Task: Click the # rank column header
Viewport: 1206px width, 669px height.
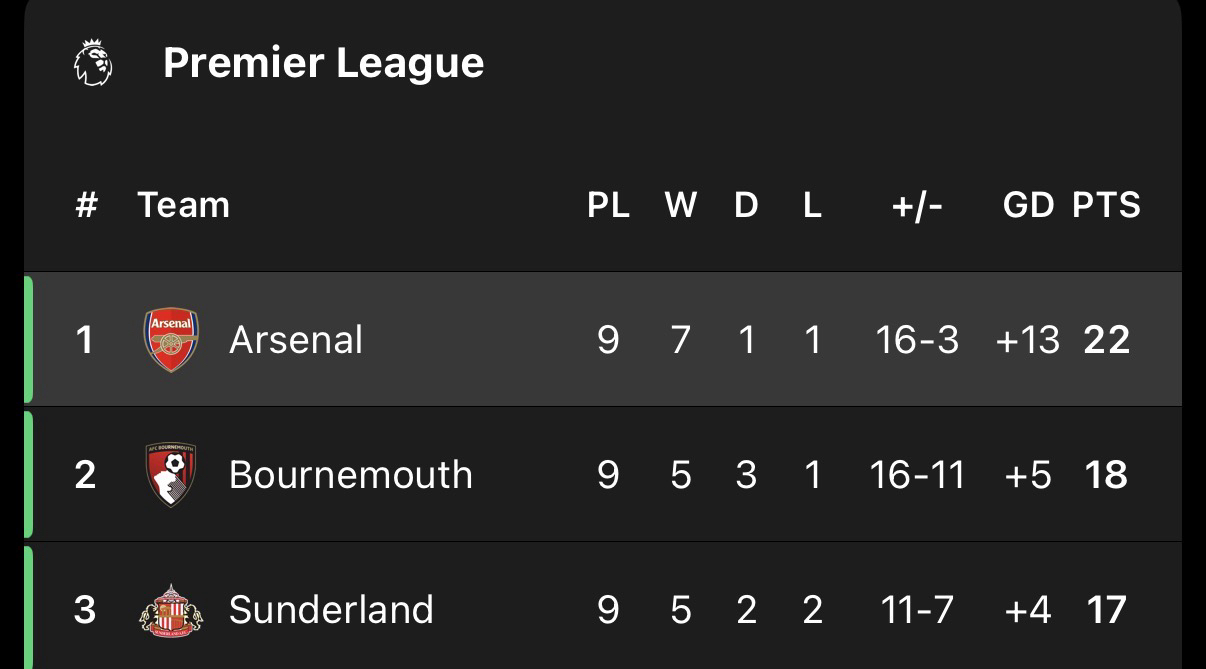Action: [86, 205]
